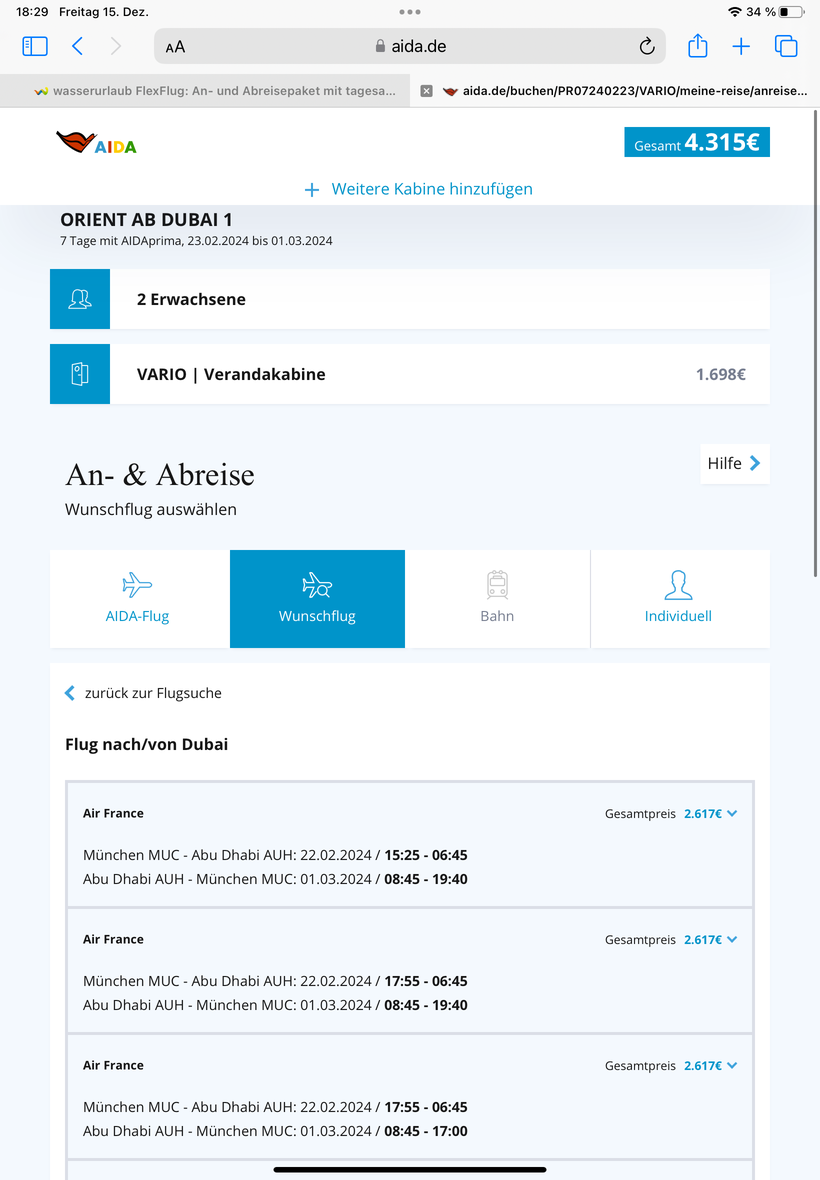The width and height of the screenshot is (820, 1180).
Task: Select the Bahn travel option
Action: pyautogui.click(x=497, y=598)
